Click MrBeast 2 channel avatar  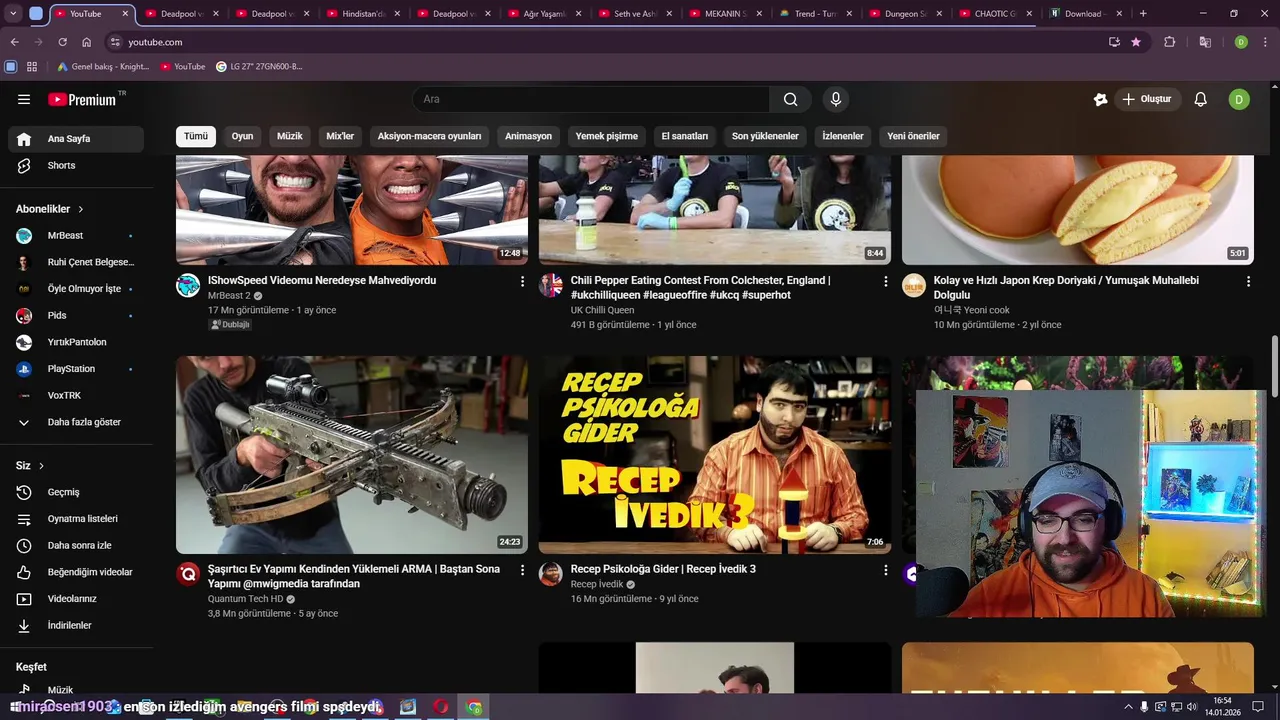point(188,285)
